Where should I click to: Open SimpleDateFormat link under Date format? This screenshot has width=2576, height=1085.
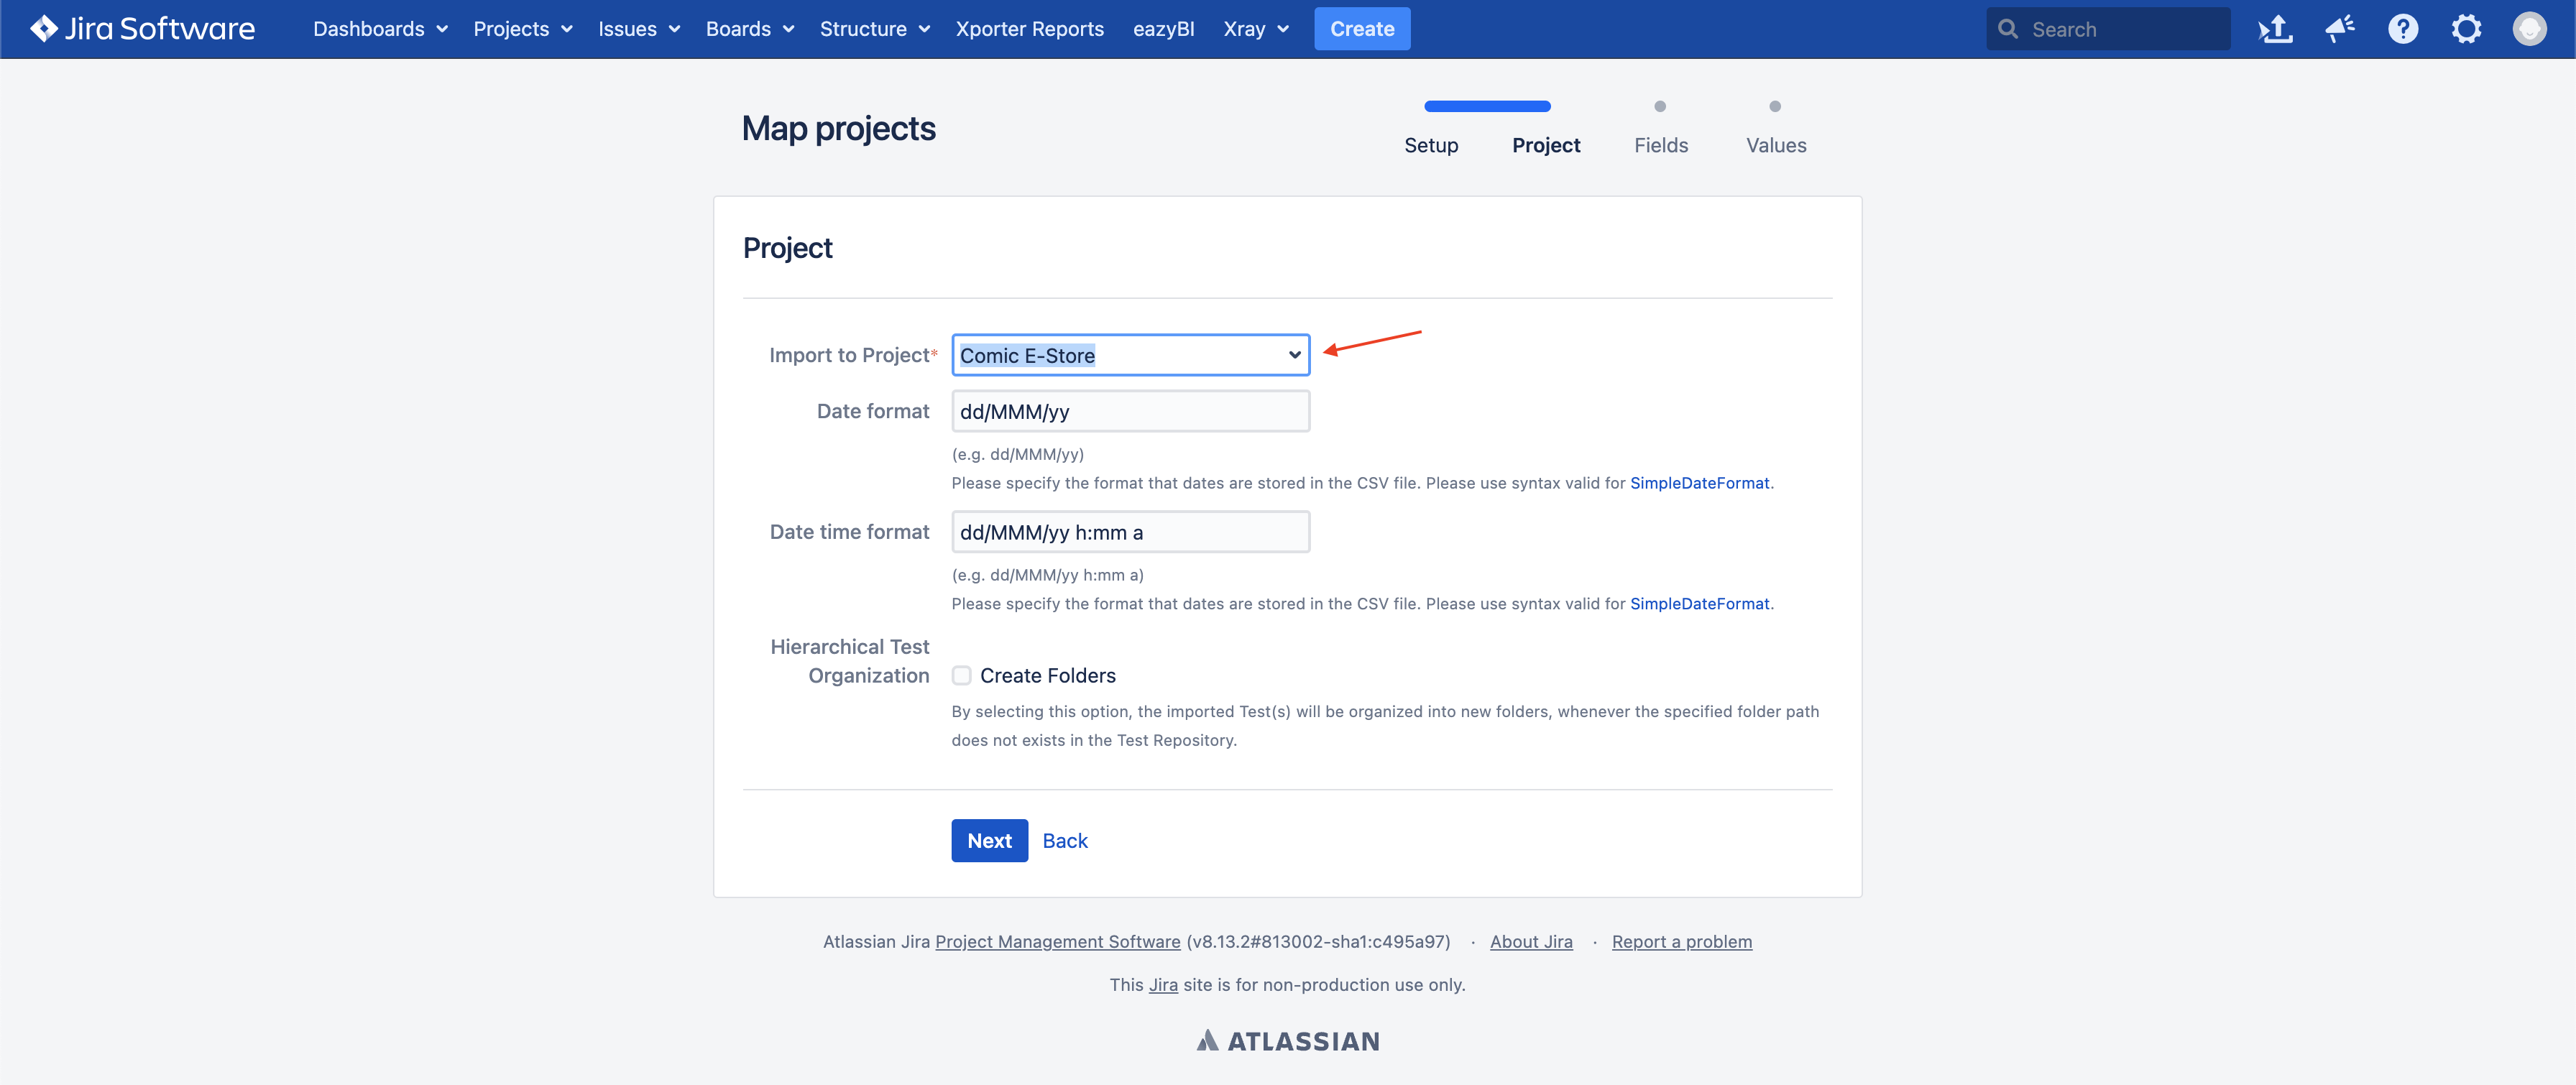(1699, 483)
